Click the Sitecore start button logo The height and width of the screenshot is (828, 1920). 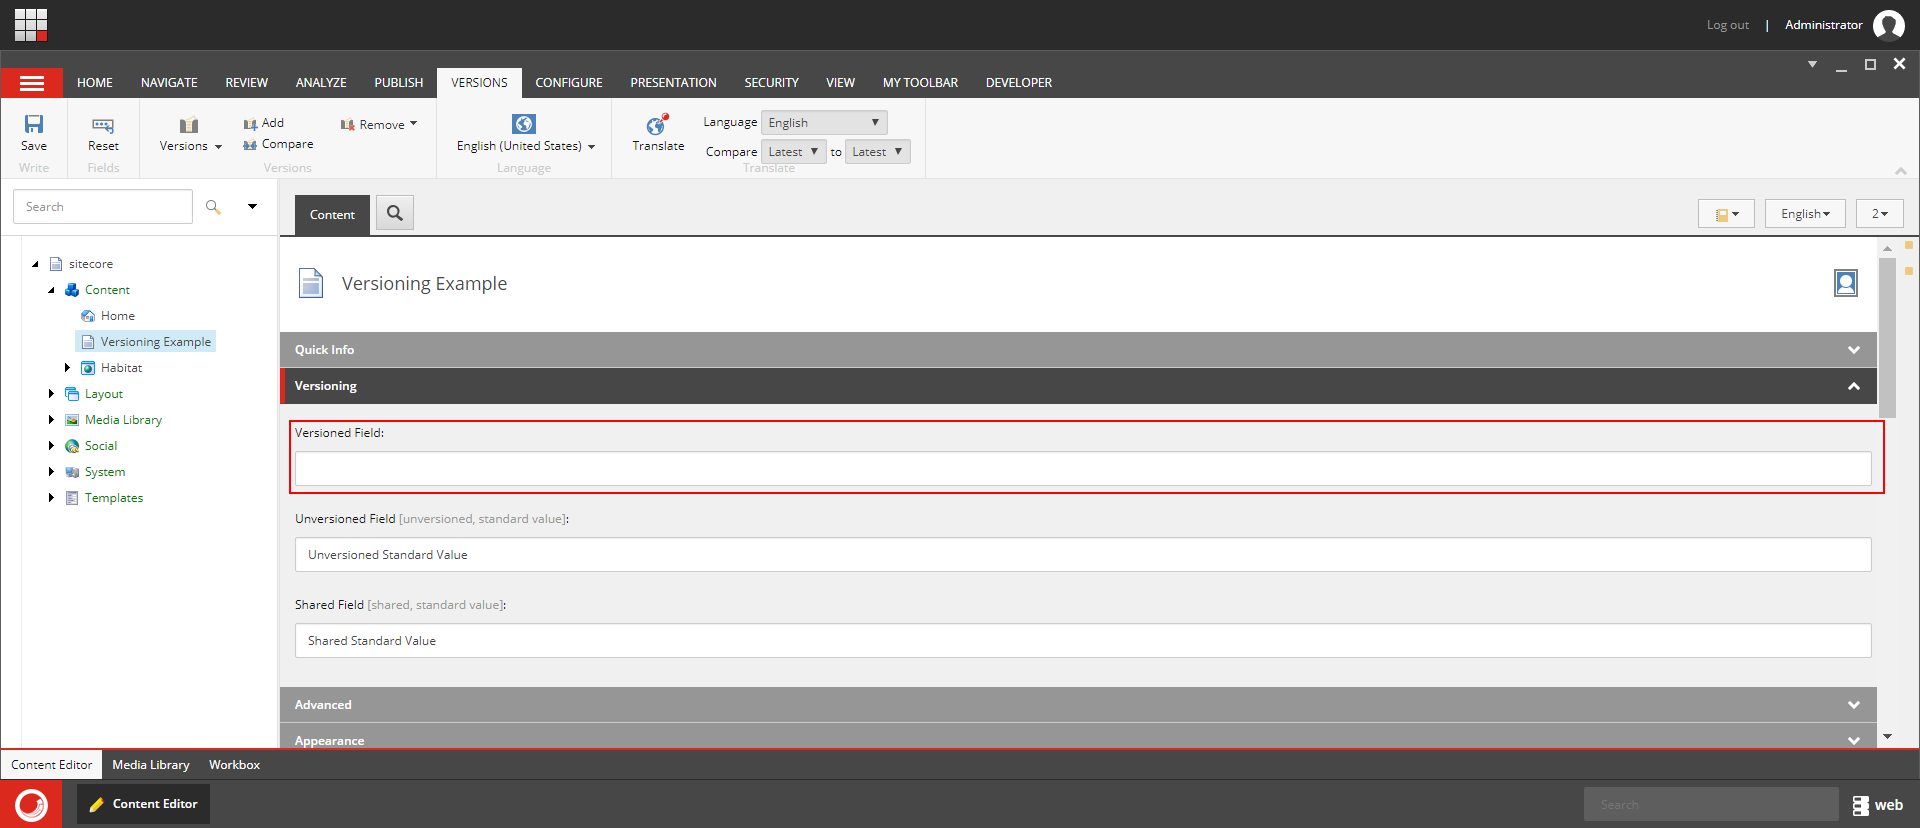[31, 804]
